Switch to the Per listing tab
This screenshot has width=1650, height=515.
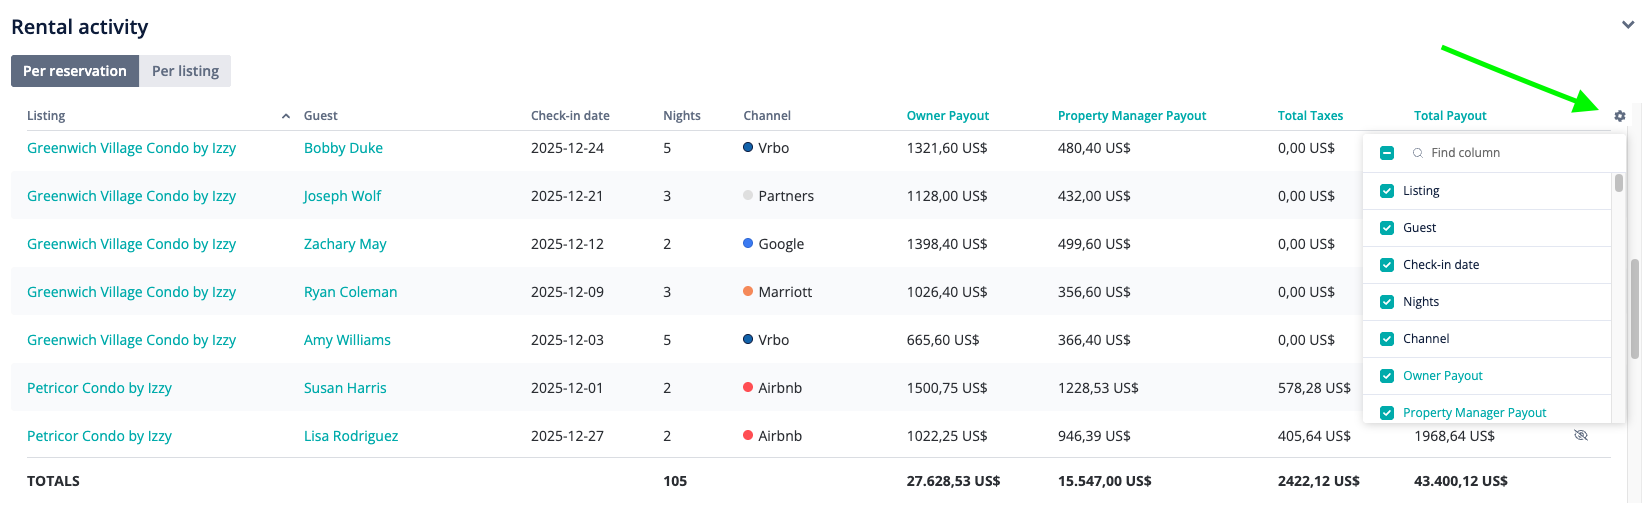(x=185, y=71)
